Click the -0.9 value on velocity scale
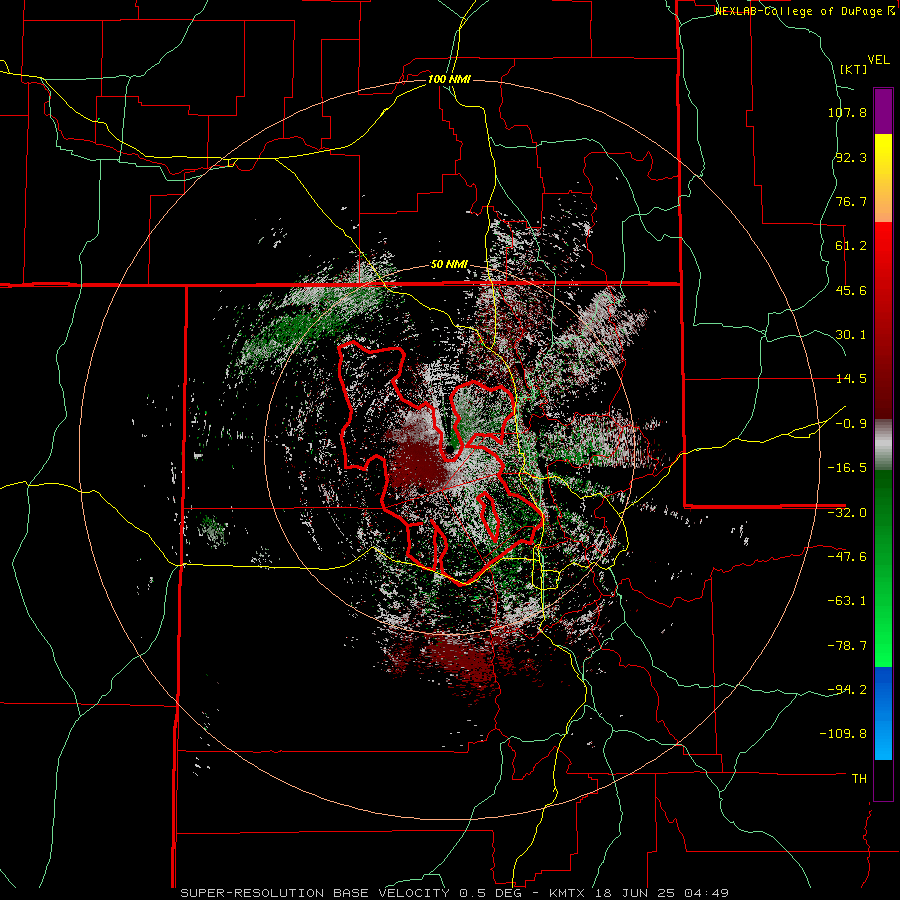 pos(851,424)
